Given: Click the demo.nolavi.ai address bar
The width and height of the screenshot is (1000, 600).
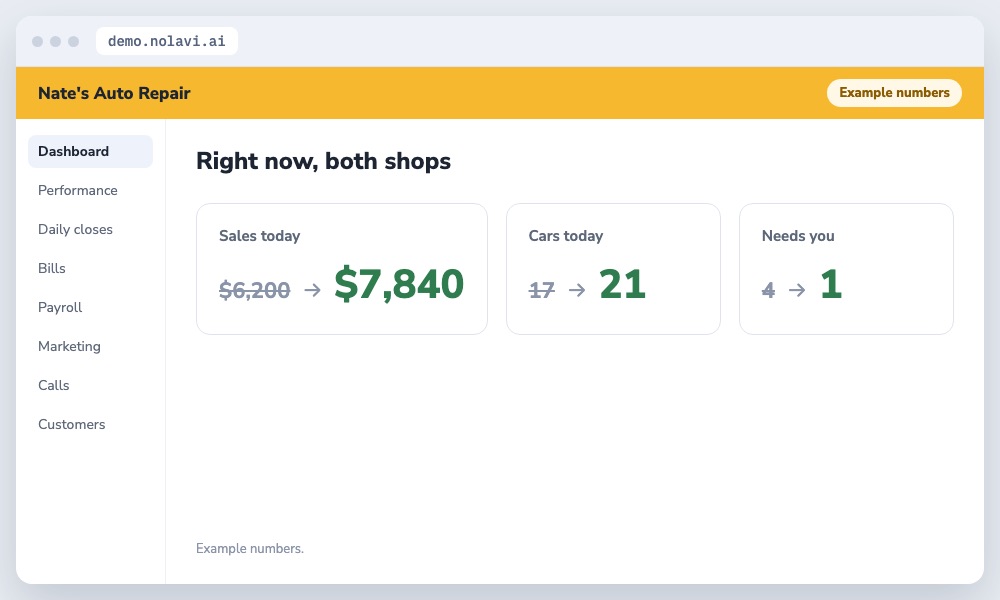Looking at the screenshot, I should [166, 41].
